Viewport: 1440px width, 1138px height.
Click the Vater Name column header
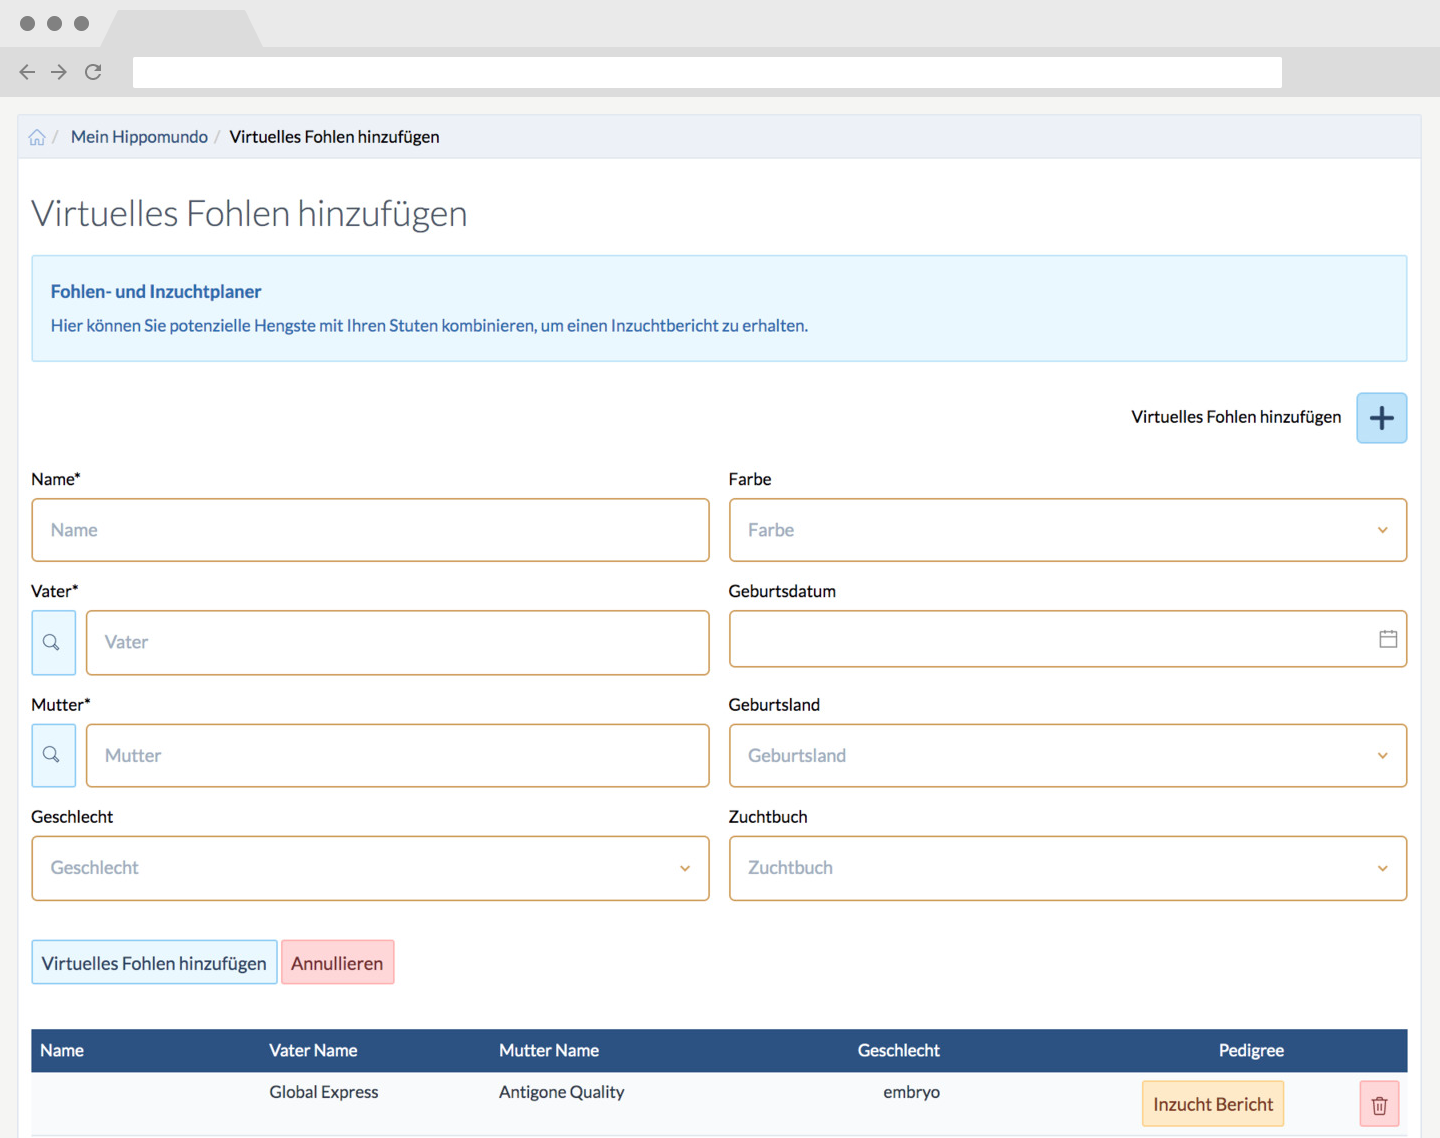[x=313, y=1050]
